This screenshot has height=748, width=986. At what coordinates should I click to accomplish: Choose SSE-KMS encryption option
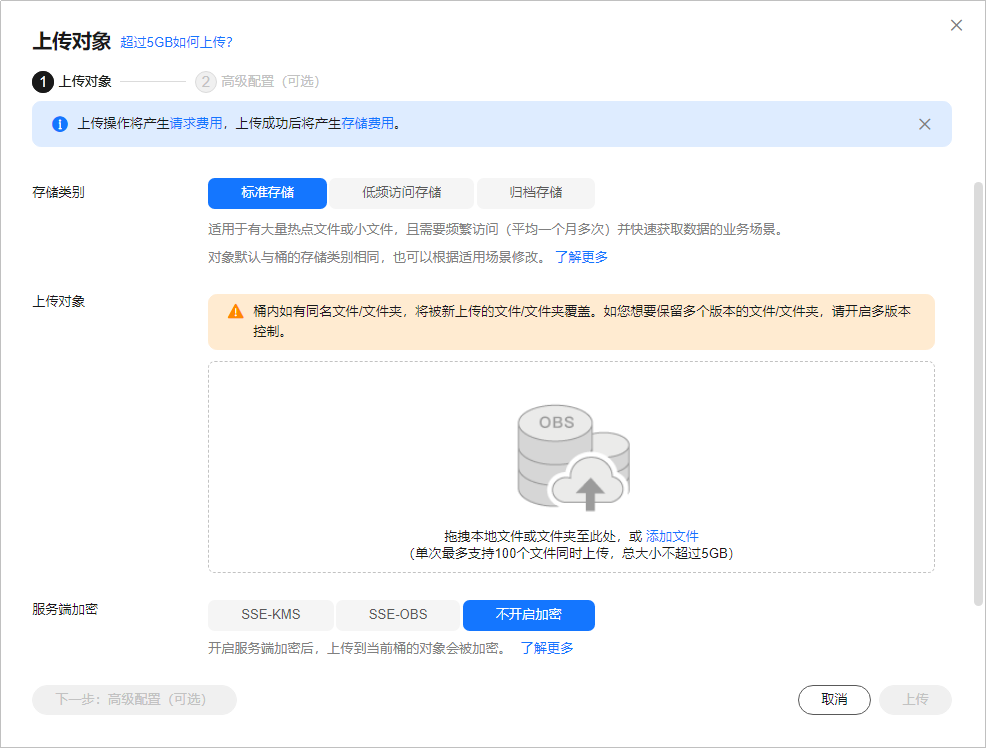[x=271, y=615]
